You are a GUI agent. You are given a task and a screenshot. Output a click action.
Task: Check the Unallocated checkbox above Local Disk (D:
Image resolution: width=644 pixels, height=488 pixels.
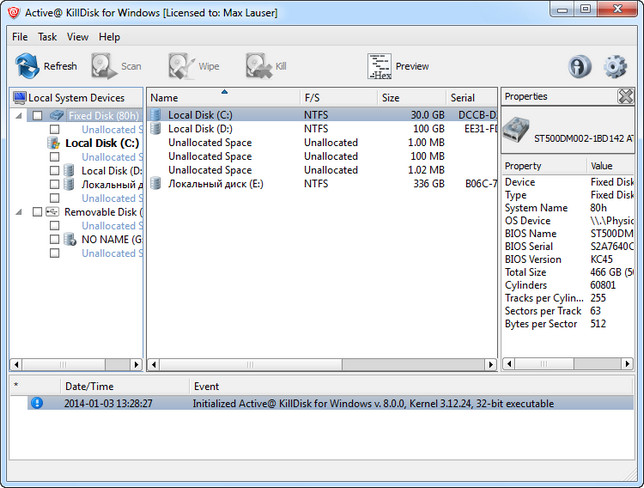click(x=54, y=157)
